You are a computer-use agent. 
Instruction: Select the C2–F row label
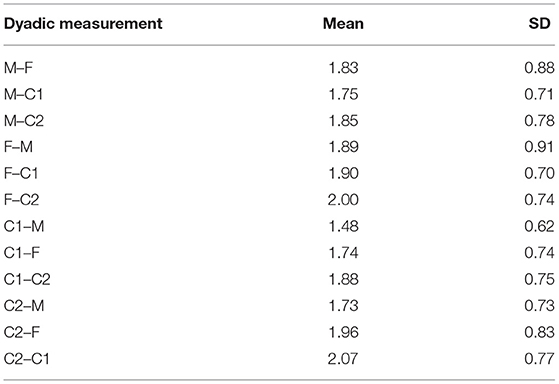click(x=21, y=332)
